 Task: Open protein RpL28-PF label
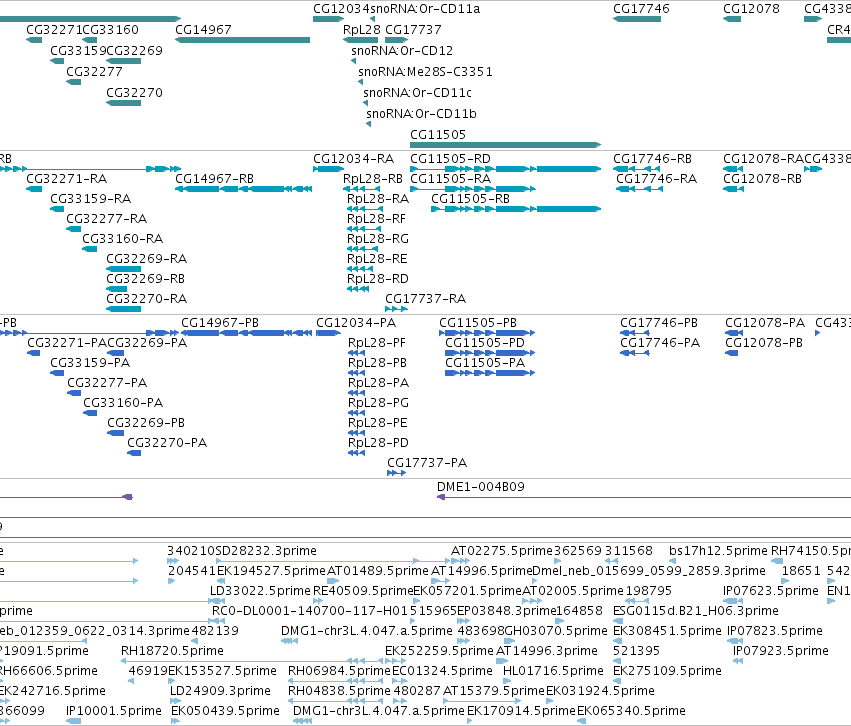click(377, 343)
